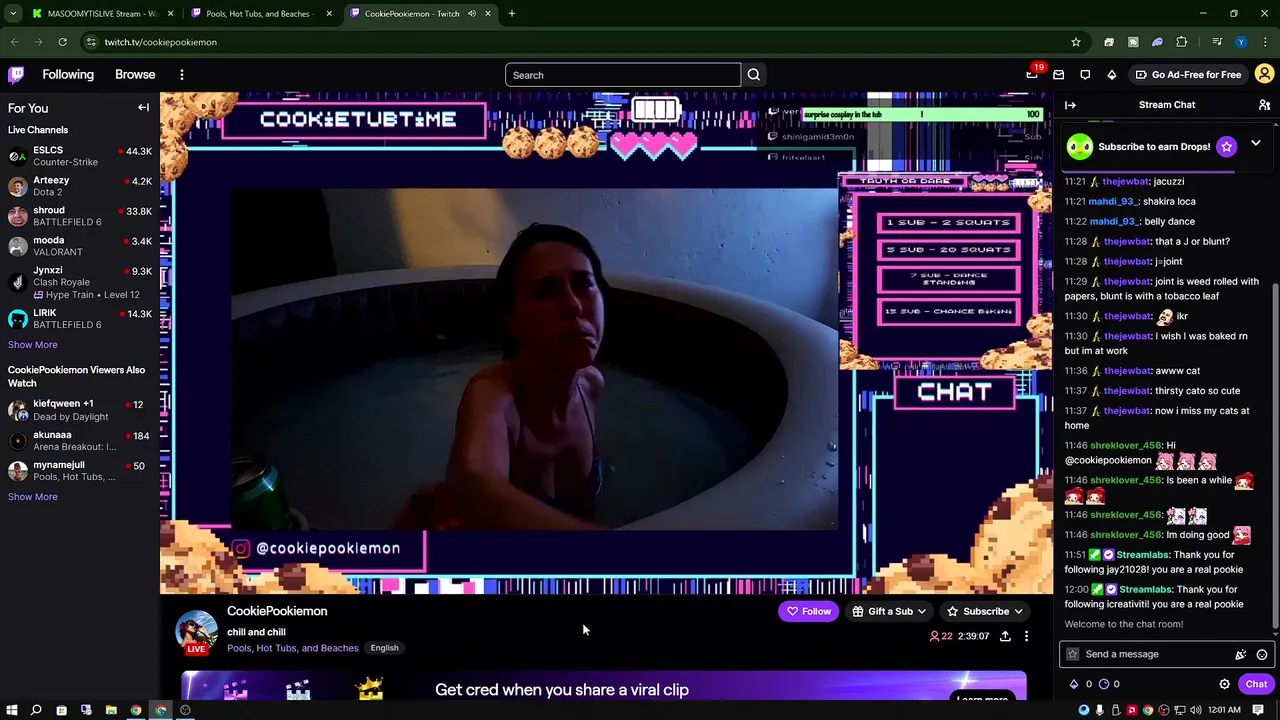
Task: Open the Windows Start menu
Action: click(12, 710)
